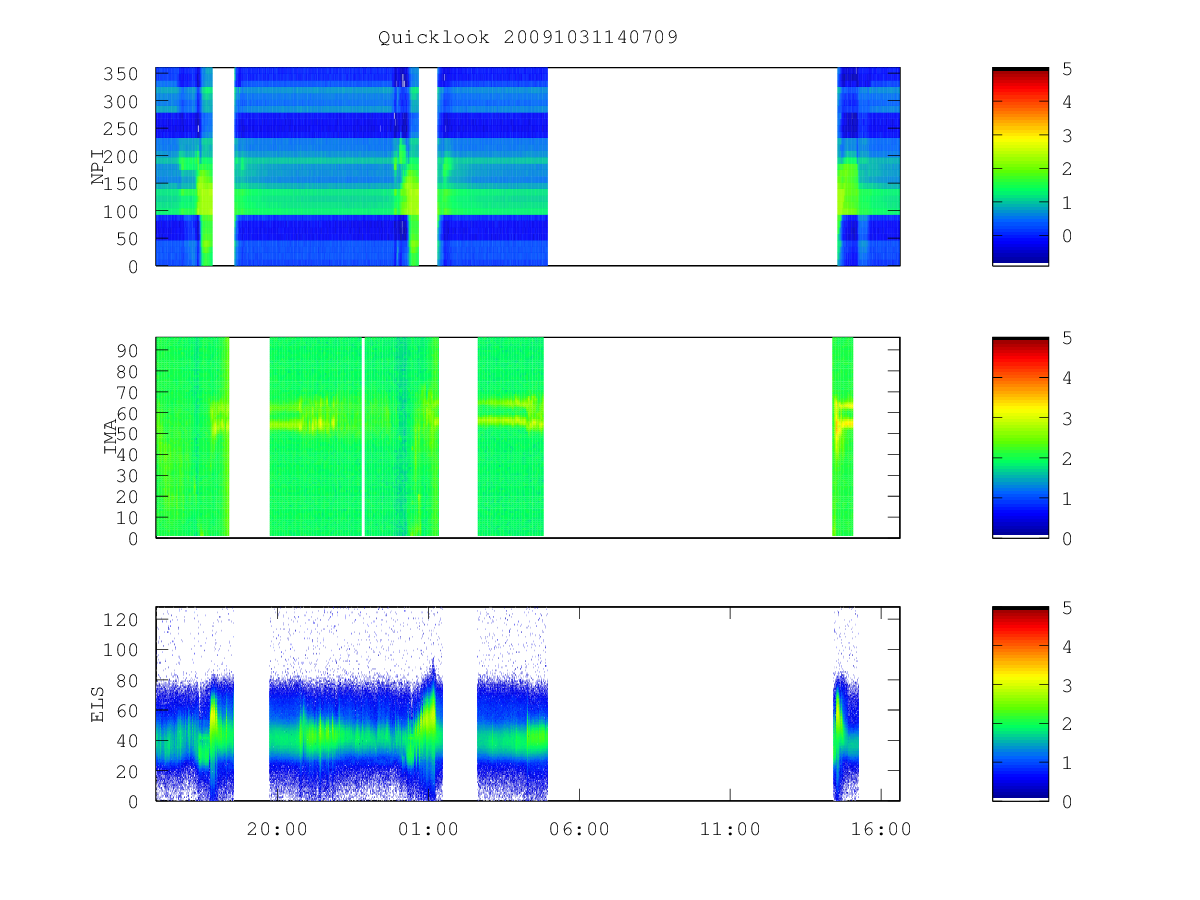Screen dimensions: 1200x900
Task: Click the 3 label on NPI colorbar
Action: [x=1068, y=135]
